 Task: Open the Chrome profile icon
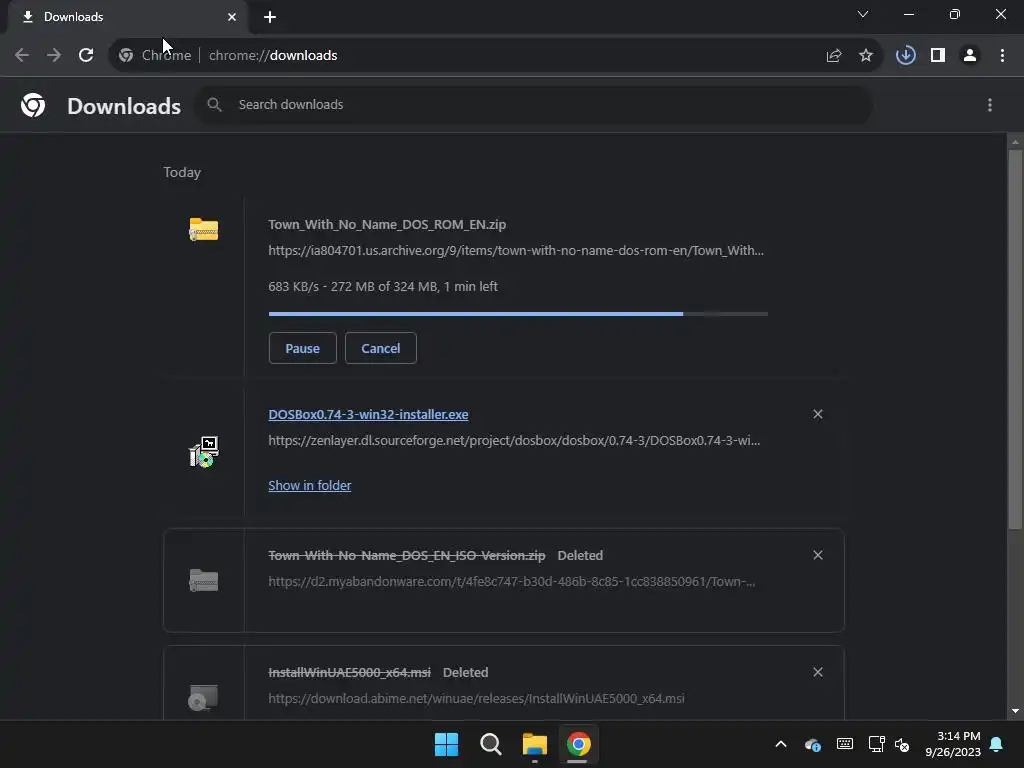coord(970,56)
